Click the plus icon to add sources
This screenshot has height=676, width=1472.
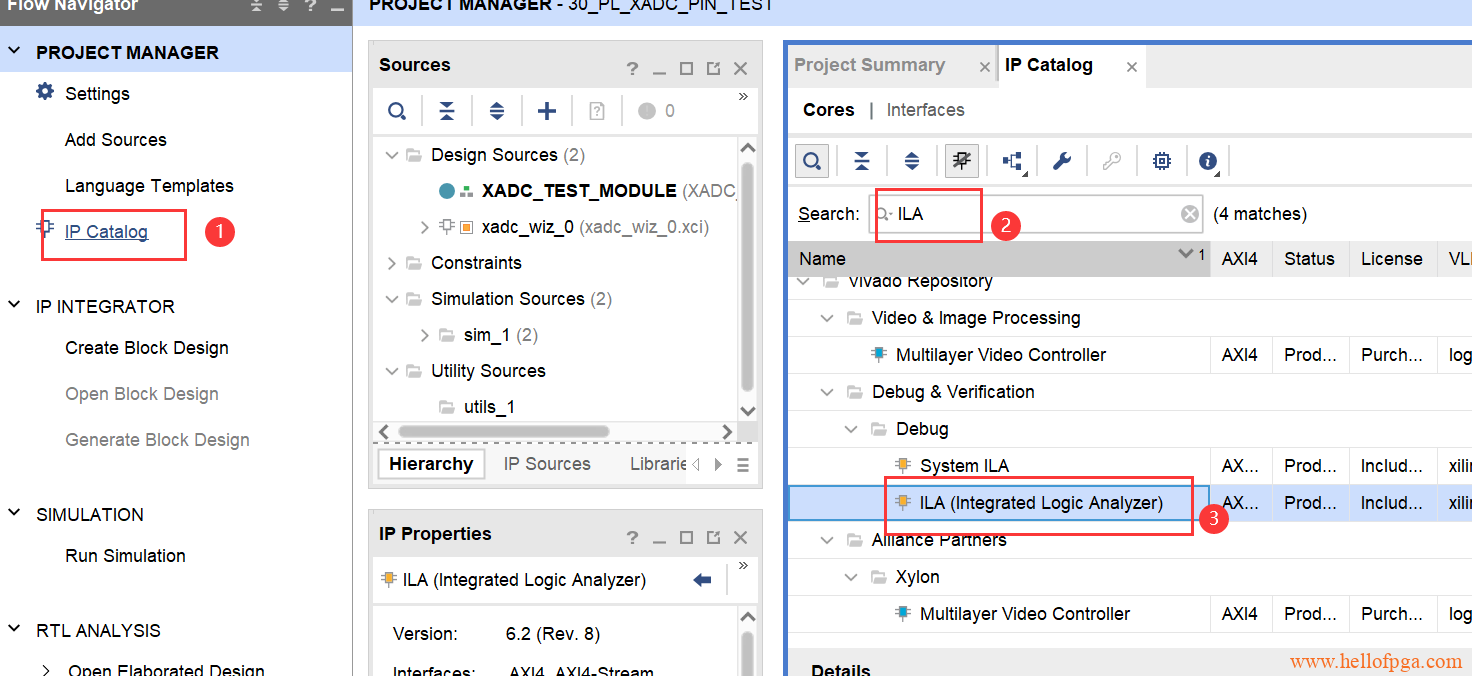click(x=546, y=111)
